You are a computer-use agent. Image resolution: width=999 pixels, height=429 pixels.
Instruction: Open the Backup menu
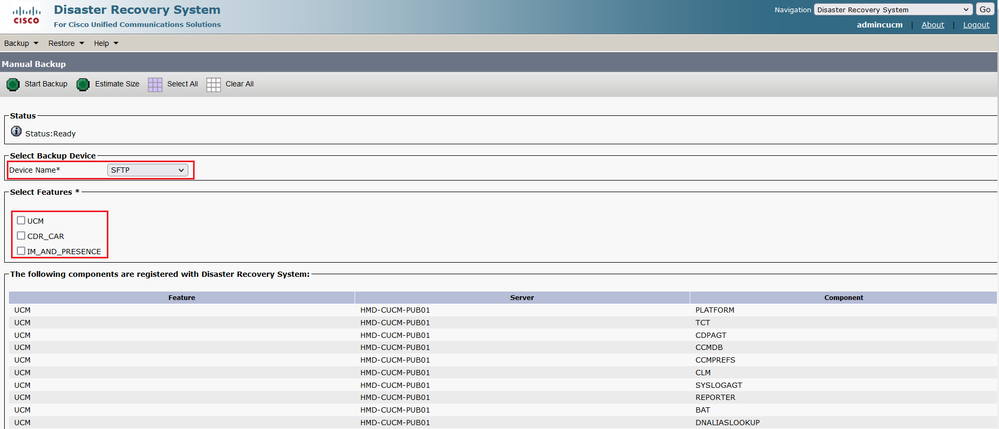point(21,43)
